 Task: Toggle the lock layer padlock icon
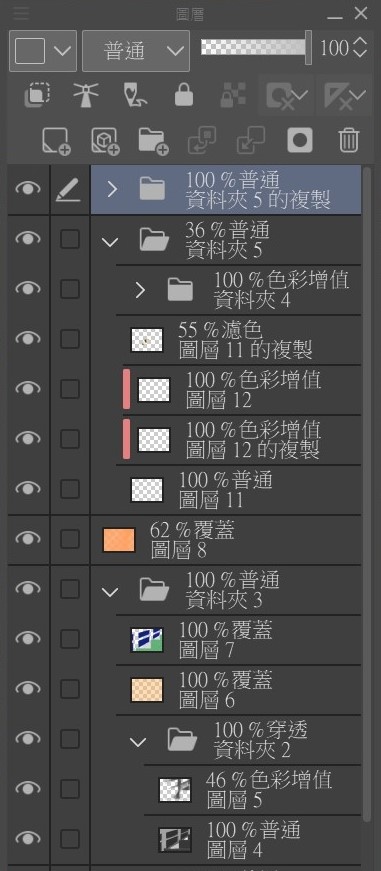(x=184, y=96)
